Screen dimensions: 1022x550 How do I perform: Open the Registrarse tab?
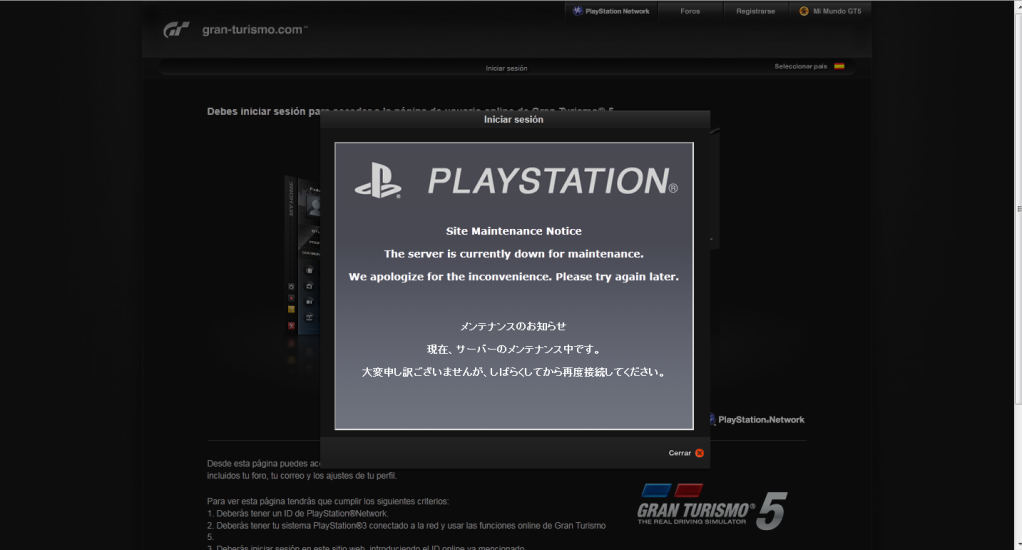click(x=755, y=11)
